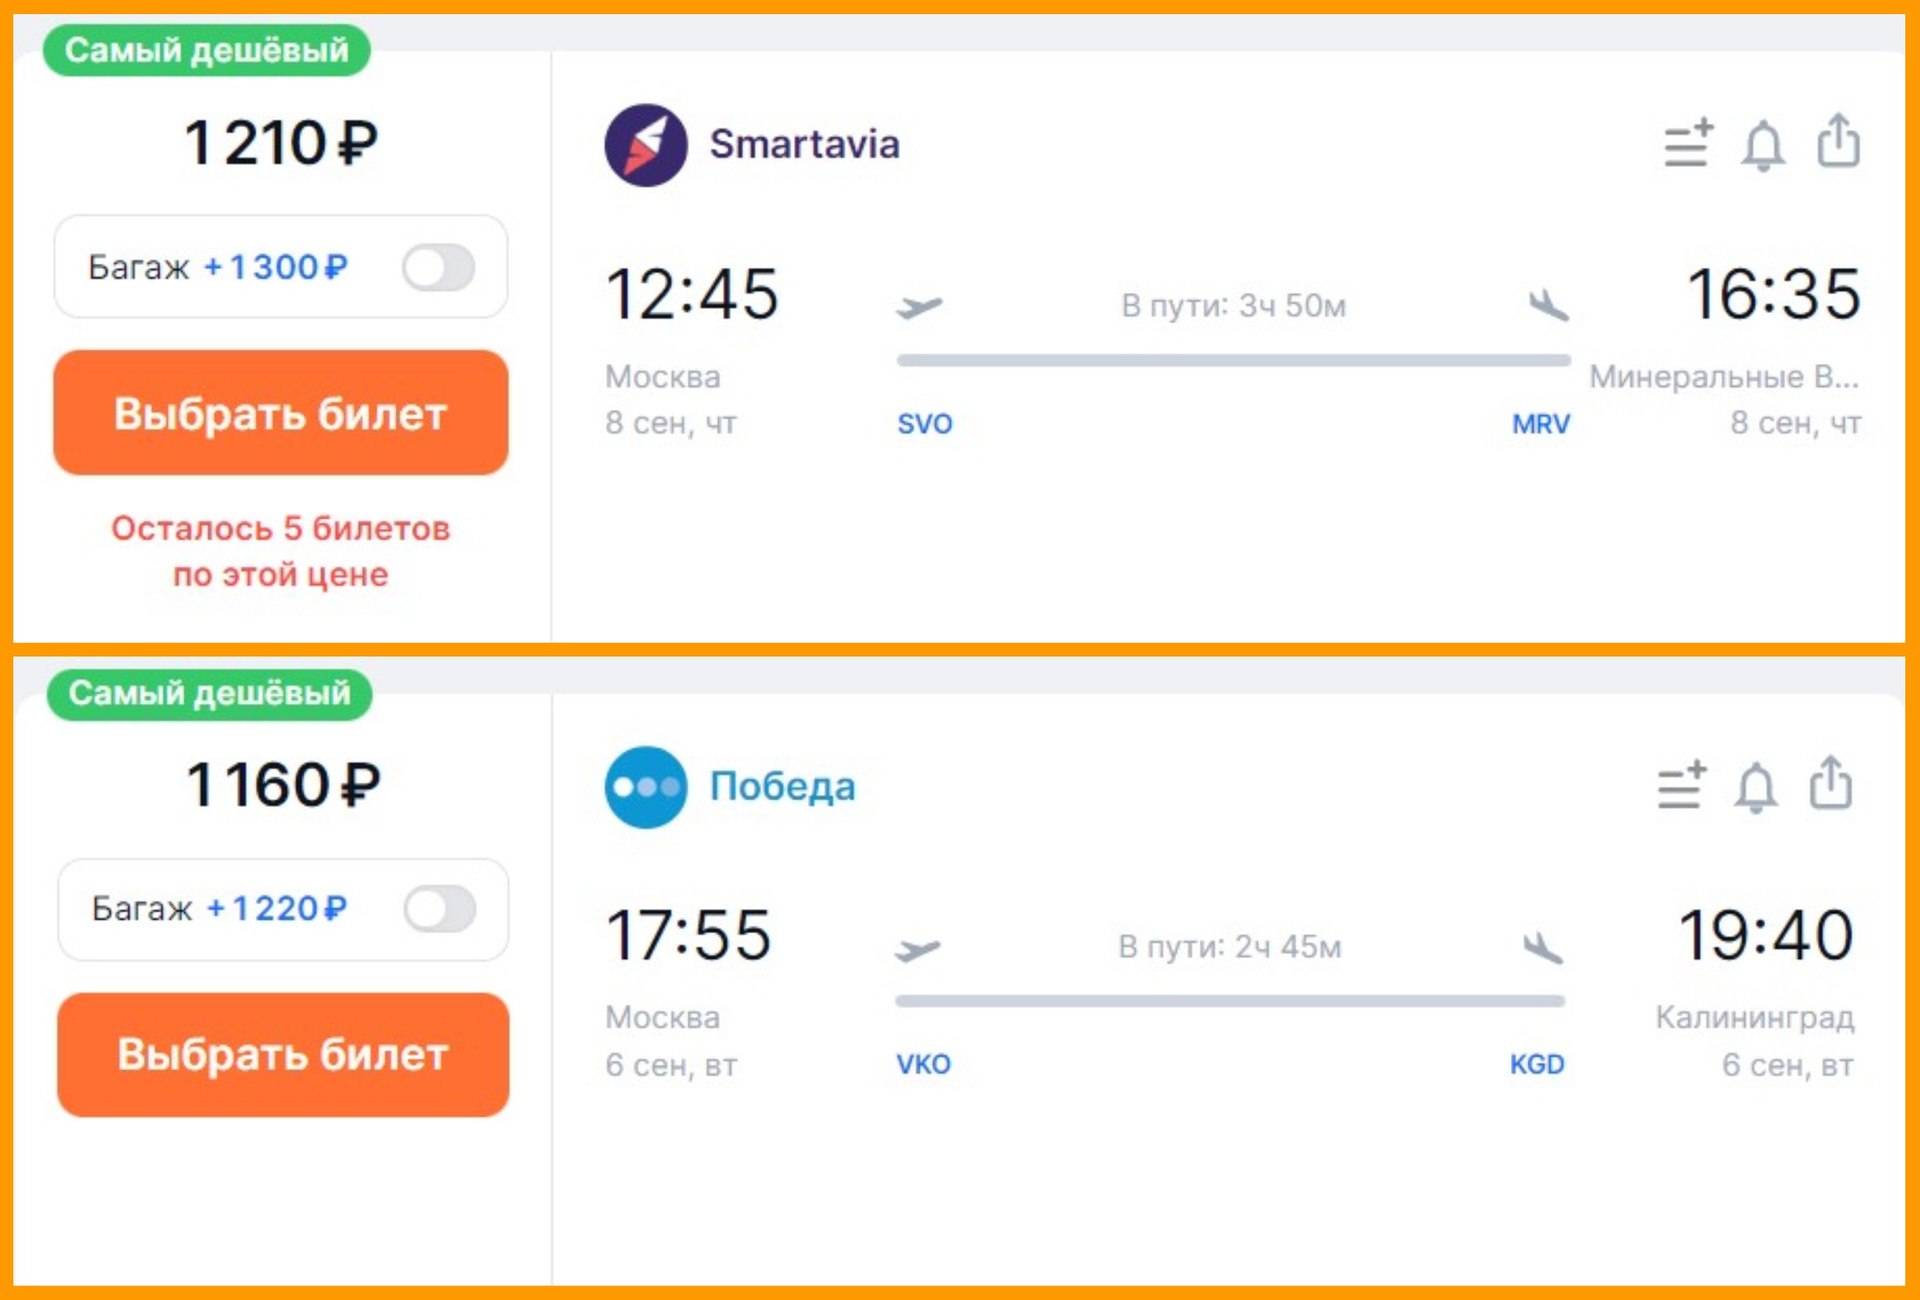The image size is (1920, 1300).
Task: Click the MRV airport code
Action: 1540,424
